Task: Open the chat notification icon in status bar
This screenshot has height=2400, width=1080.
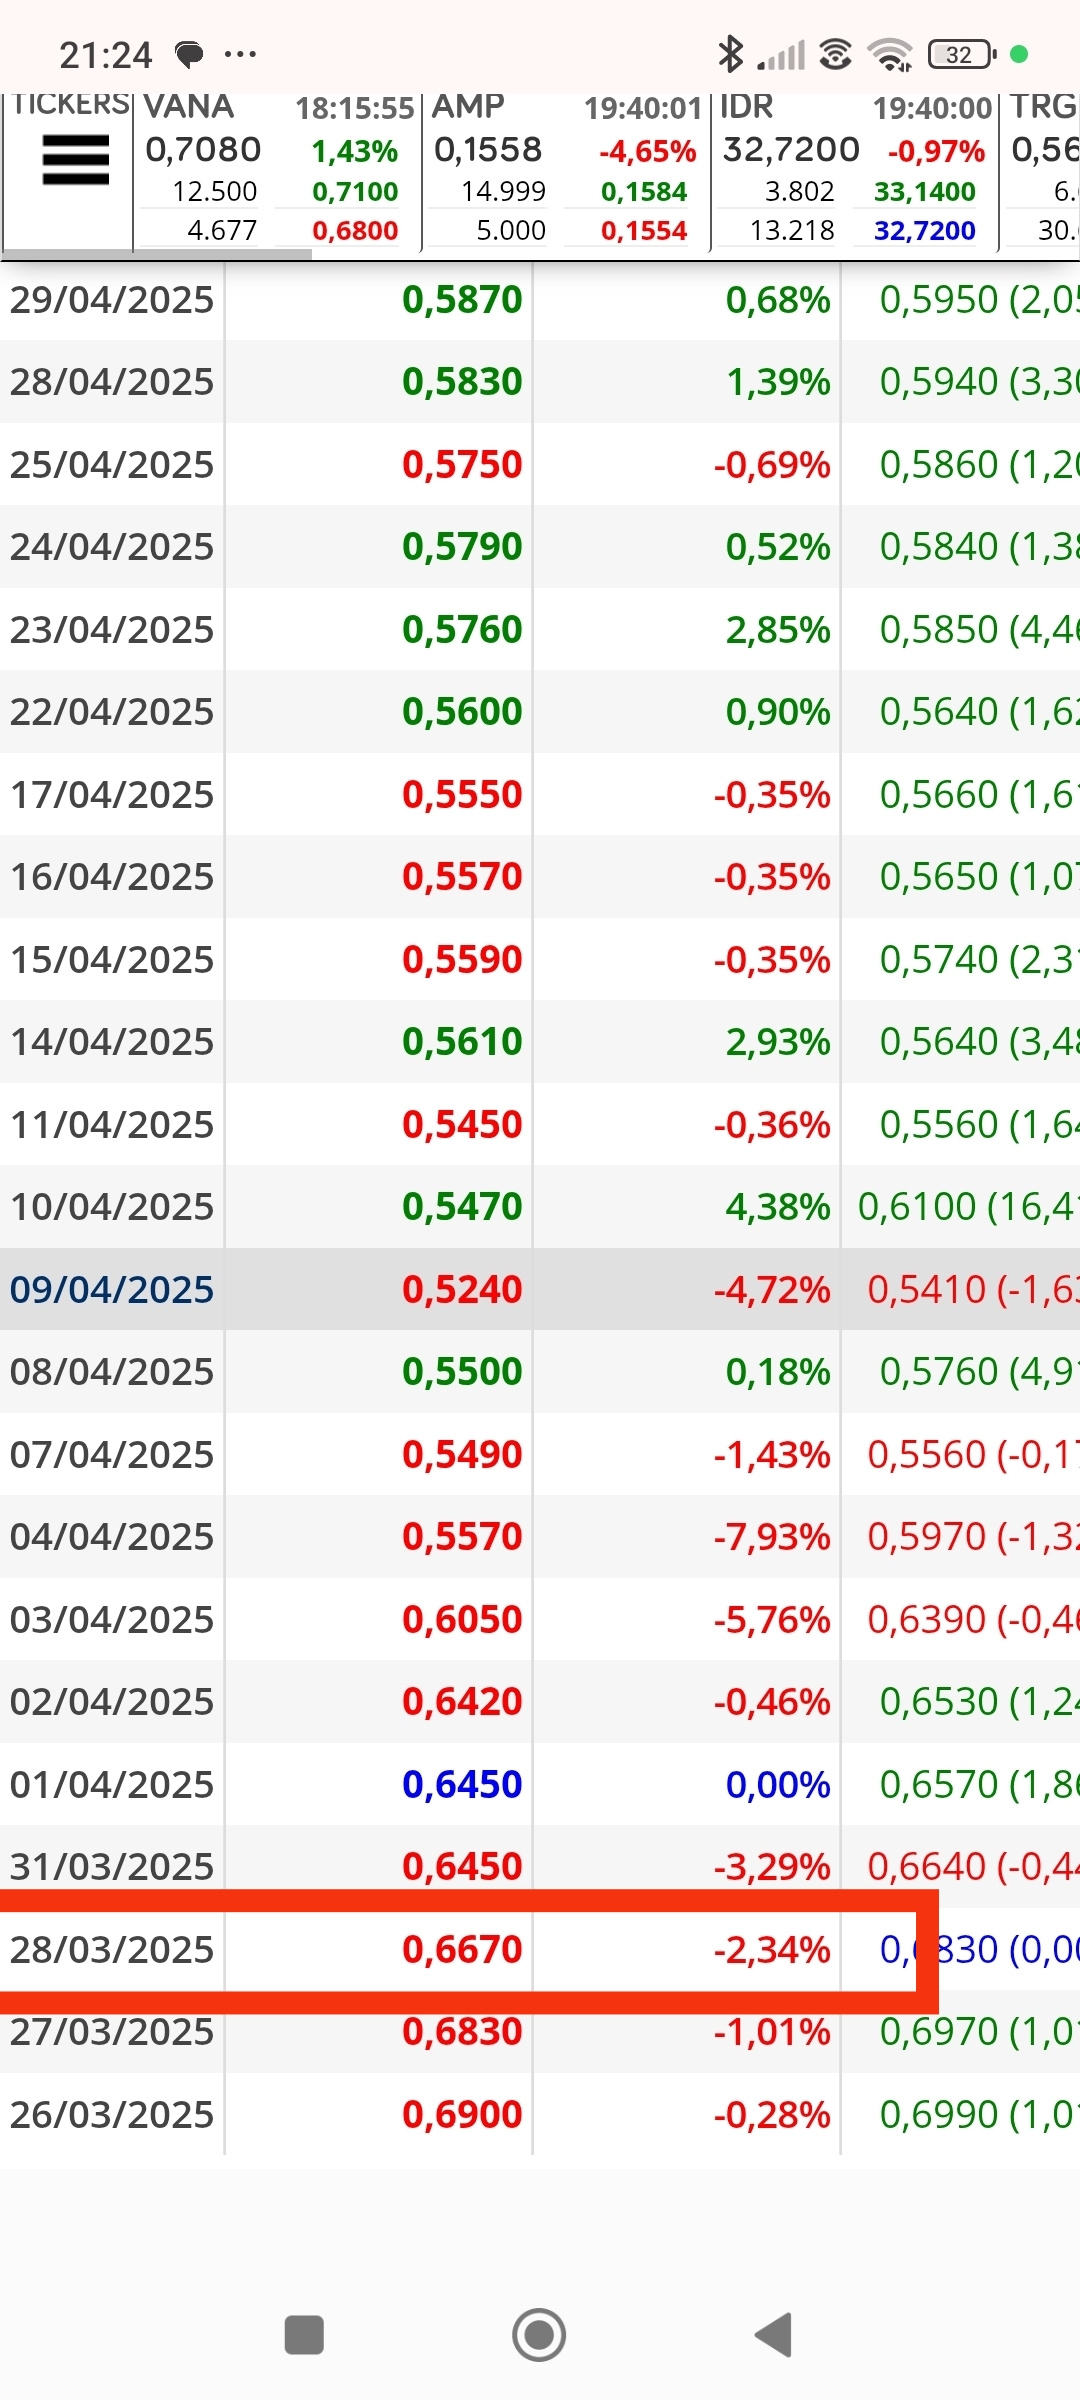Action: 189,54
